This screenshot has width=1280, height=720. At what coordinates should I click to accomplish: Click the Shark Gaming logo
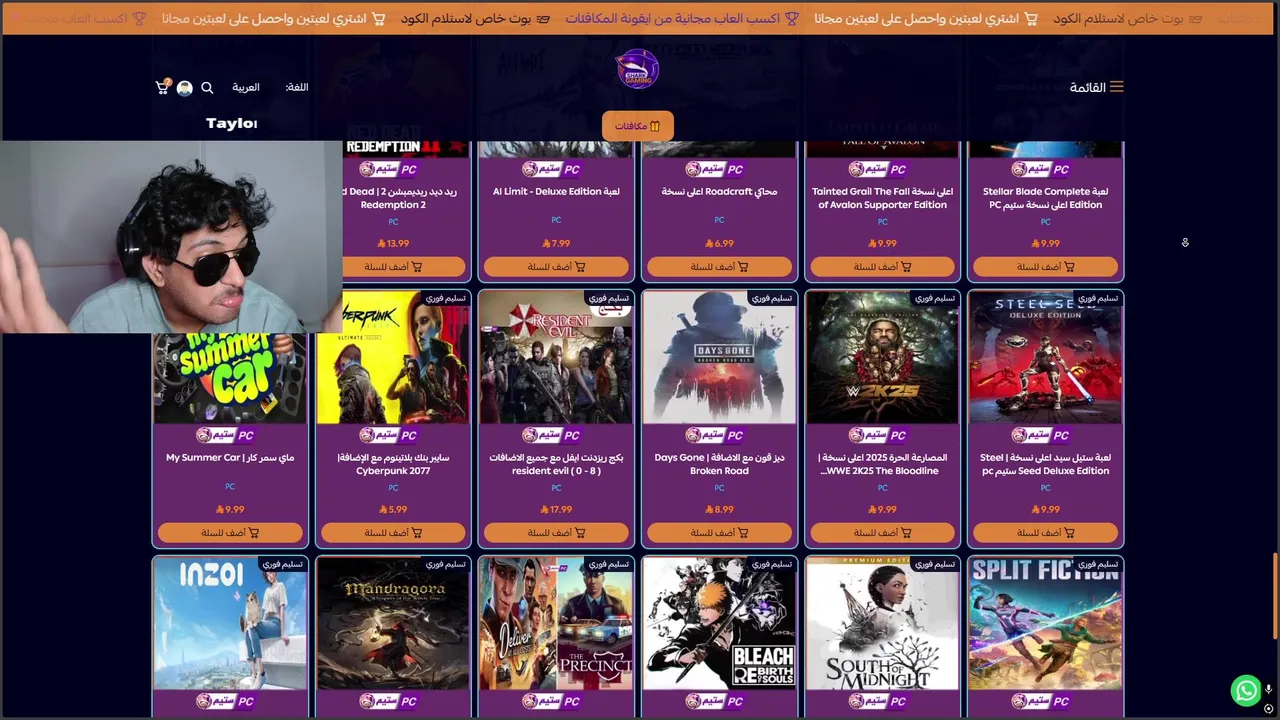tap(638, 69)
